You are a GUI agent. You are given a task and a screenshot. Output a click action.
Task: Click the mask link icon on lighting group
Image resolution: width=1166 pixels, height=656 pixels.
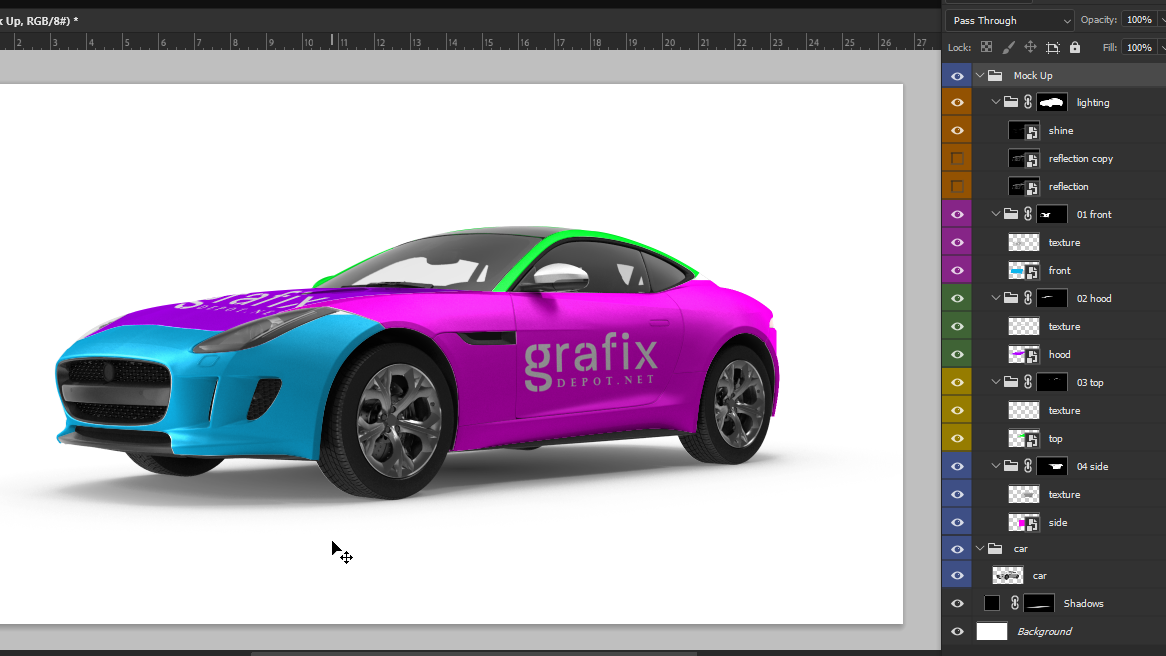pos(1027,102)
